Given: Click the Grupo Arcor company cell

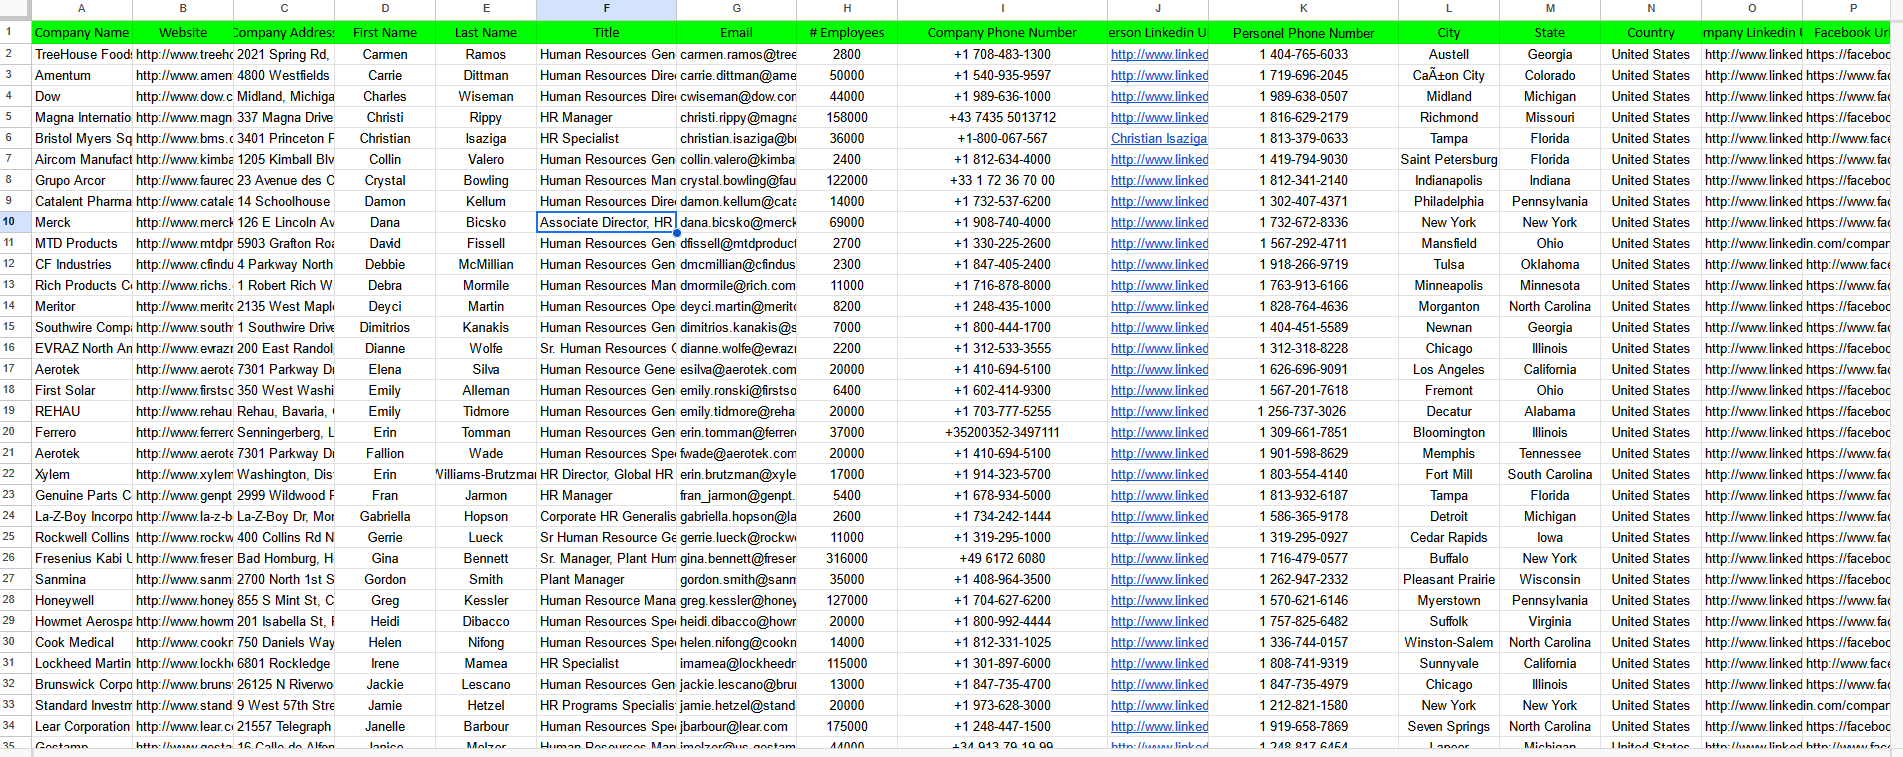Looking at the screenshot, I should pyautogui.click(x=82, y=180).
